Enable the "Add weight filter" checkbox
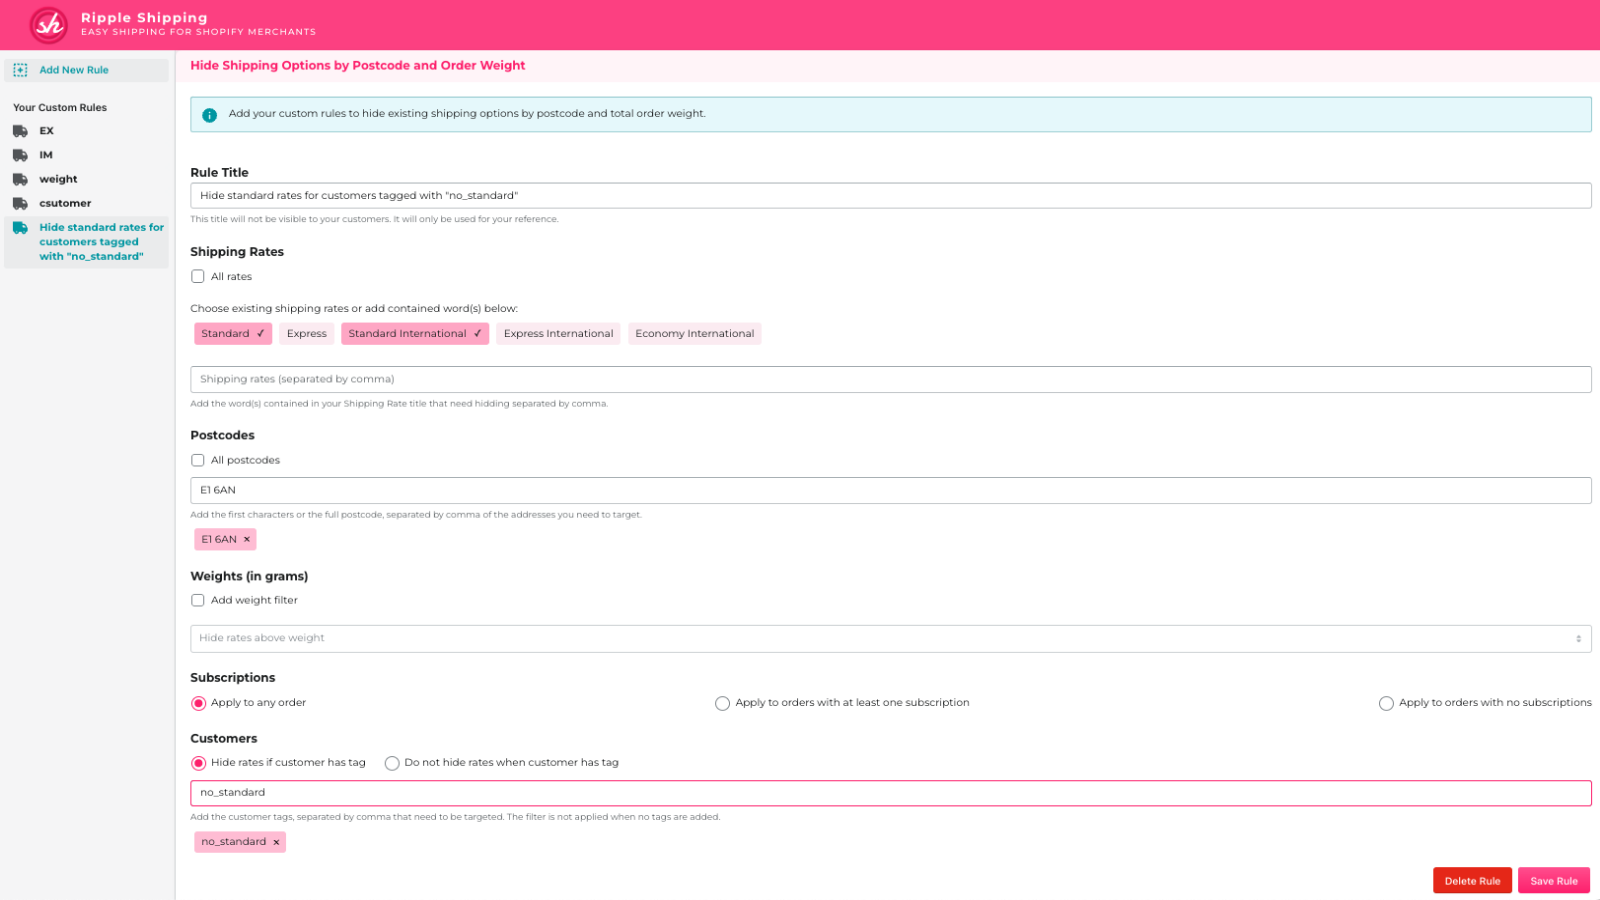The height and width of the screenshot is (900, 1600). coord(198,600)
